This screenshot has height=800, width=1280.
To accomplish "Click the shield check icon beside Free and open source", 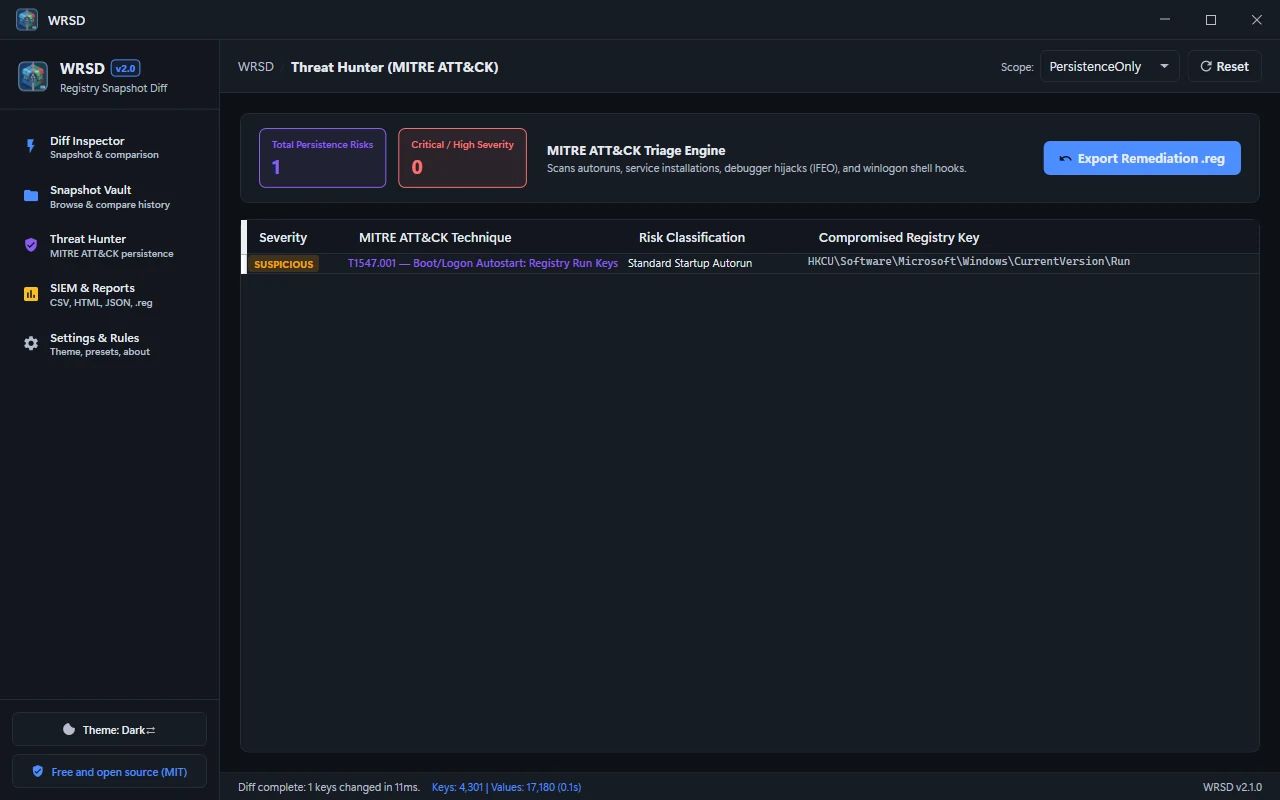I will coord(38,772).
